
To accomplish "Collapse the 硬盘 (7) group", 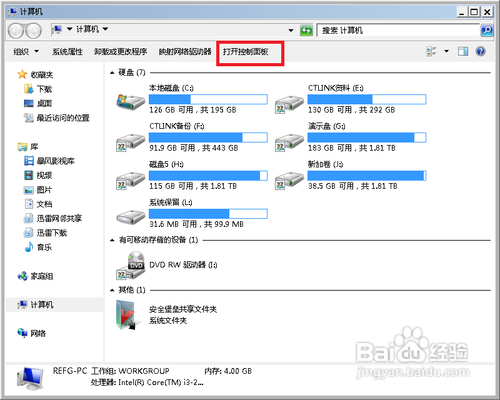I will pyautogui.click(x=112, y=73).
